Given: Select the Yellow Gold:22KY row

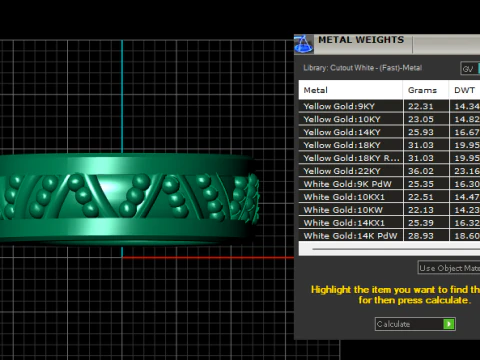Looking at the screenshot, I should click(x=389, y=171).
